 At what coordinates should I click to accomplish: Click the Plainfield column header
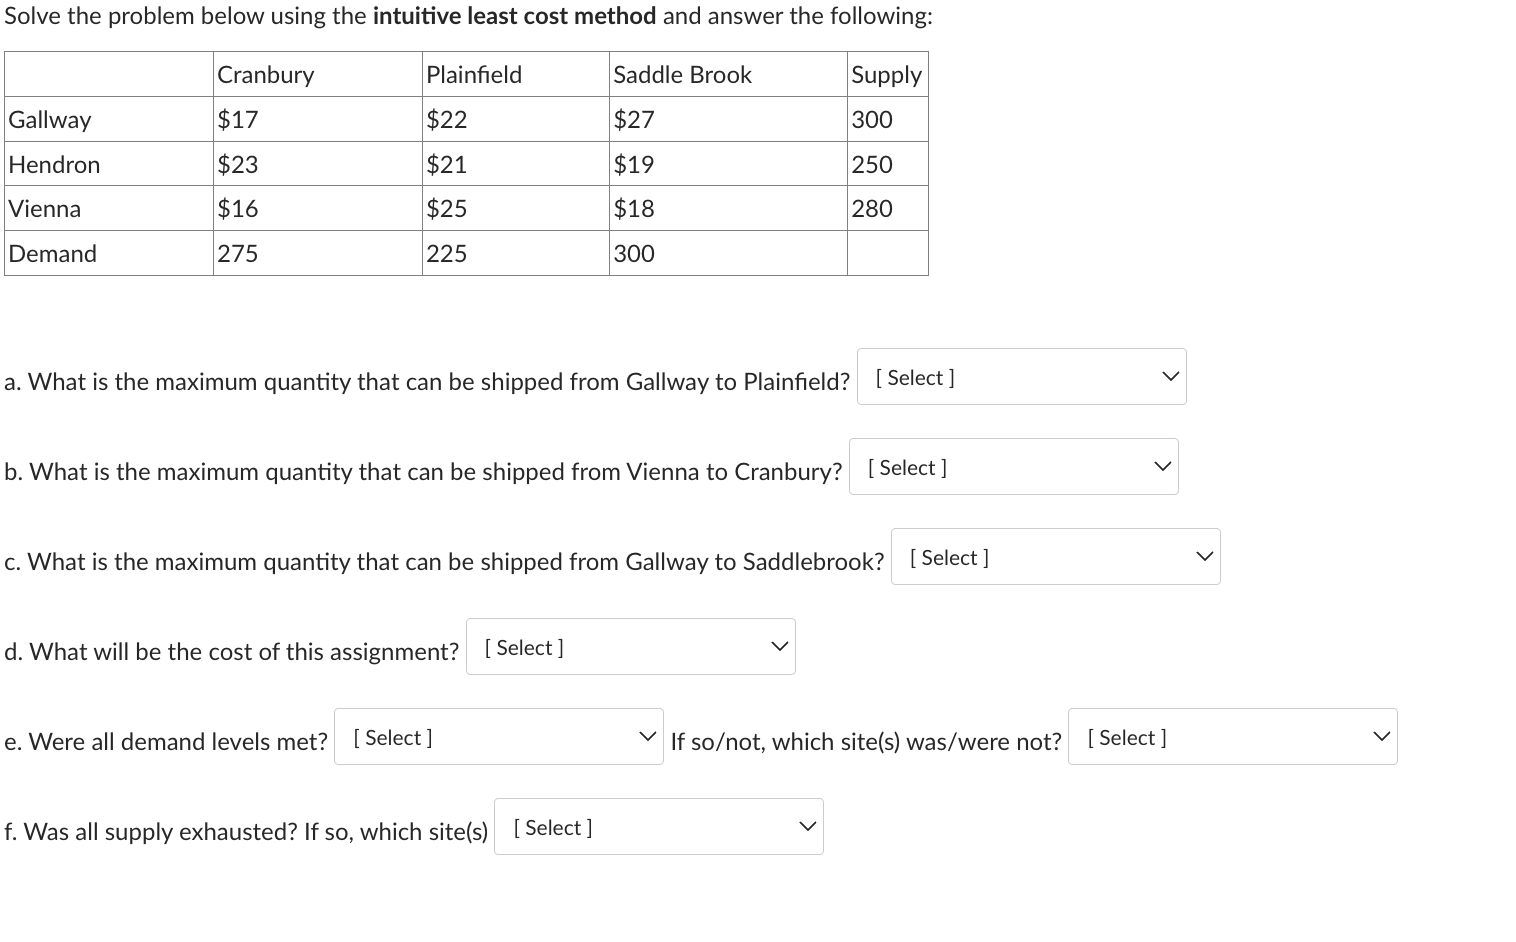pos(474,74)
